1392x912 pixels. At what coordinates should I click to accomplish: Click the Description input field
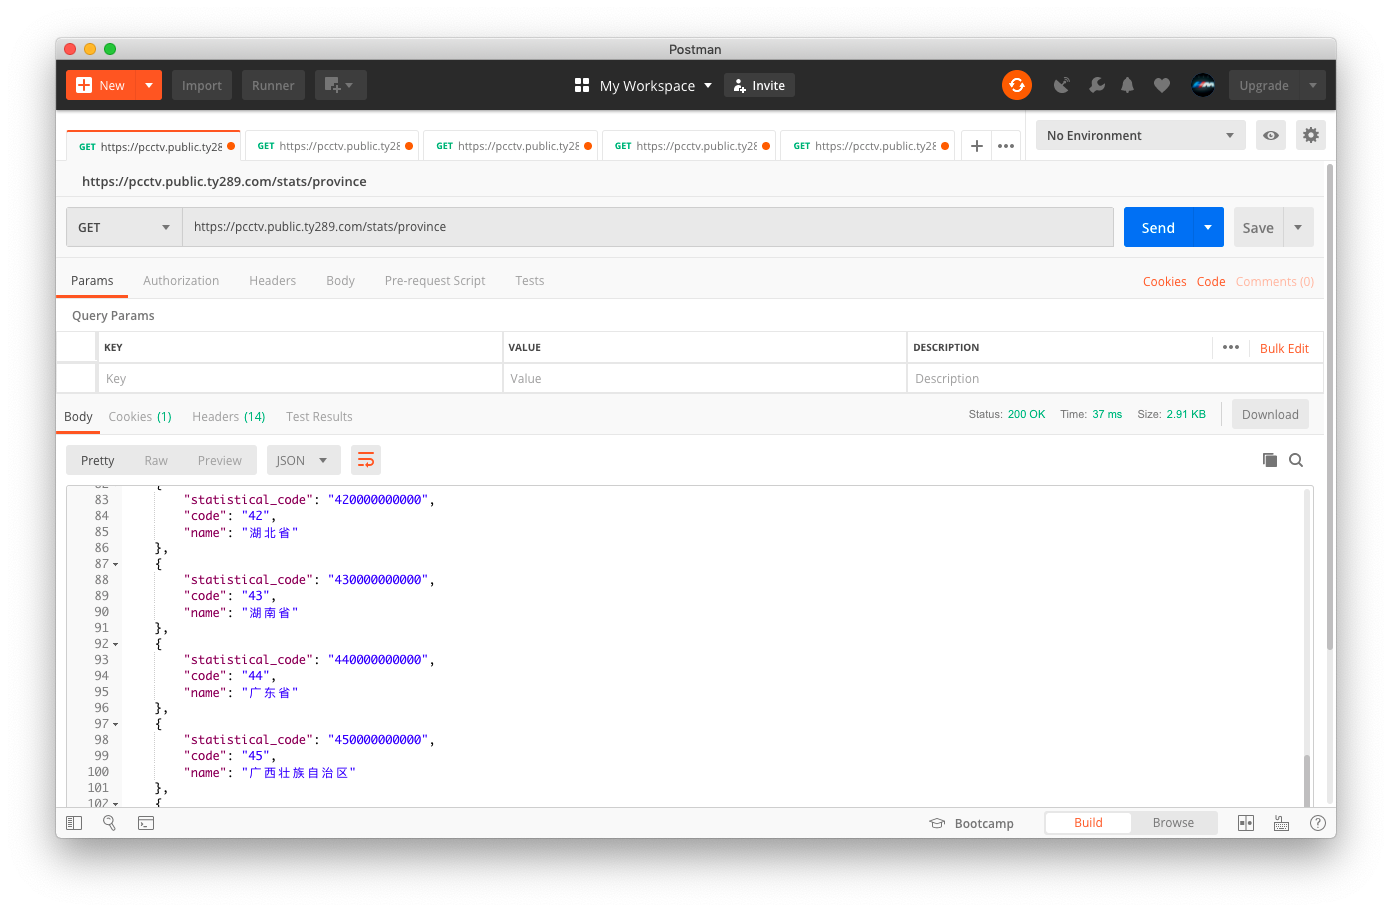[1115, 378]
